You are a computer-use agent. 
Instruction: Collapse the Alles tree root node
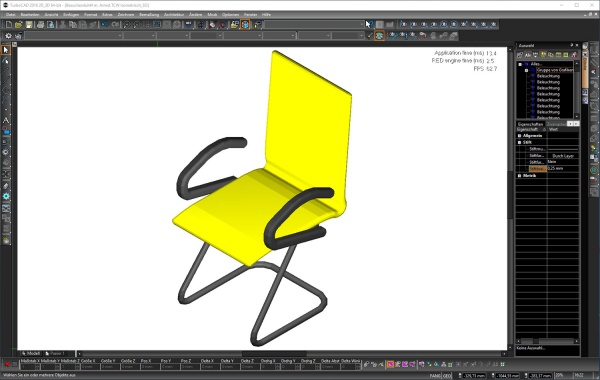(520, 64)
